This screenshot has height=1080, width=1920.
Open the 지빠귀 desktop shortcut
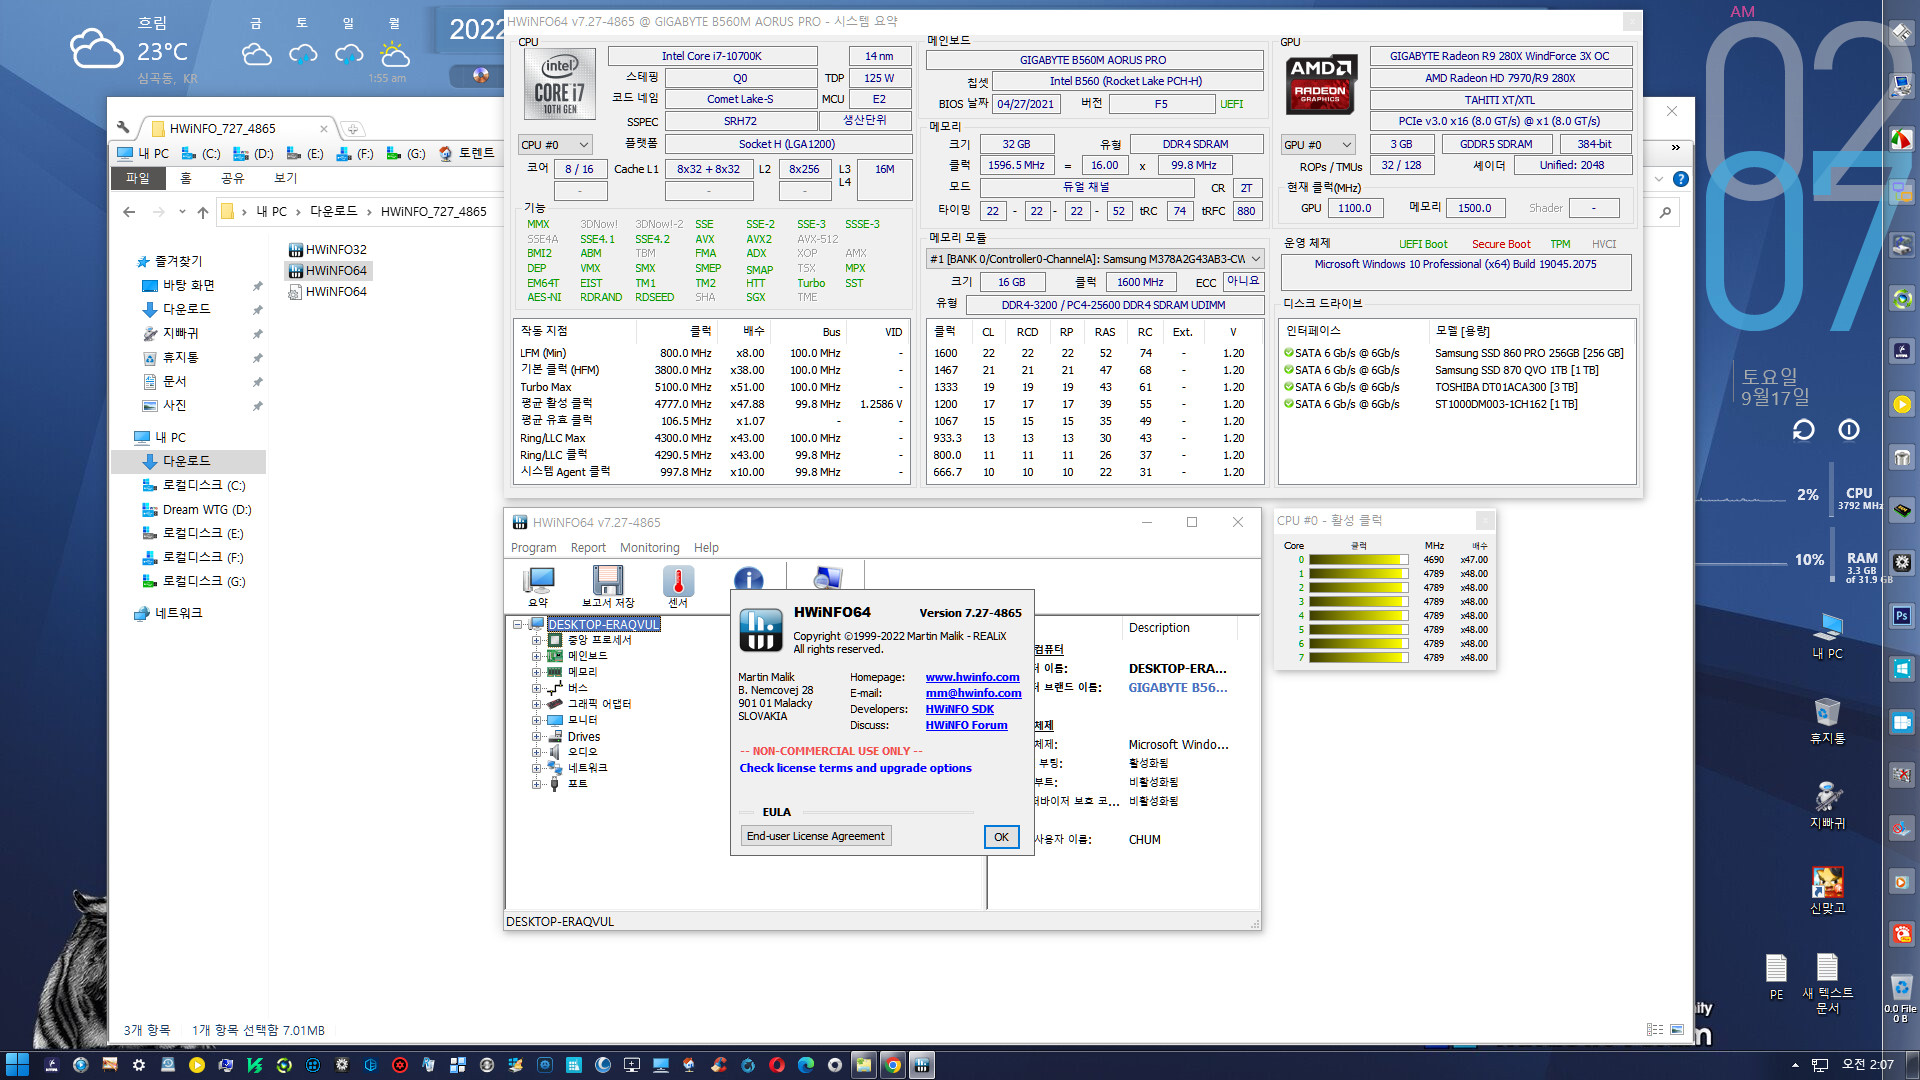pos(1827,805)
